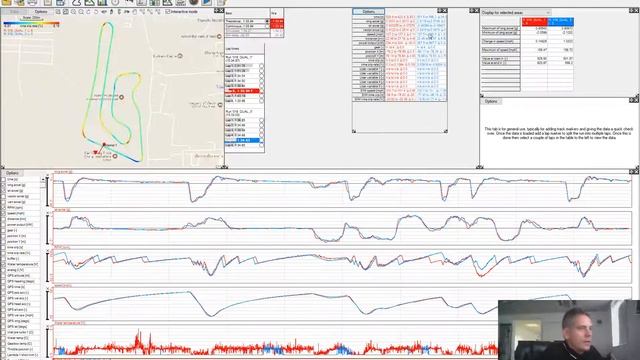640x360 pixels.
Task: Click the RPM chart vertical axis slider
Action: [x=47, y=267]
